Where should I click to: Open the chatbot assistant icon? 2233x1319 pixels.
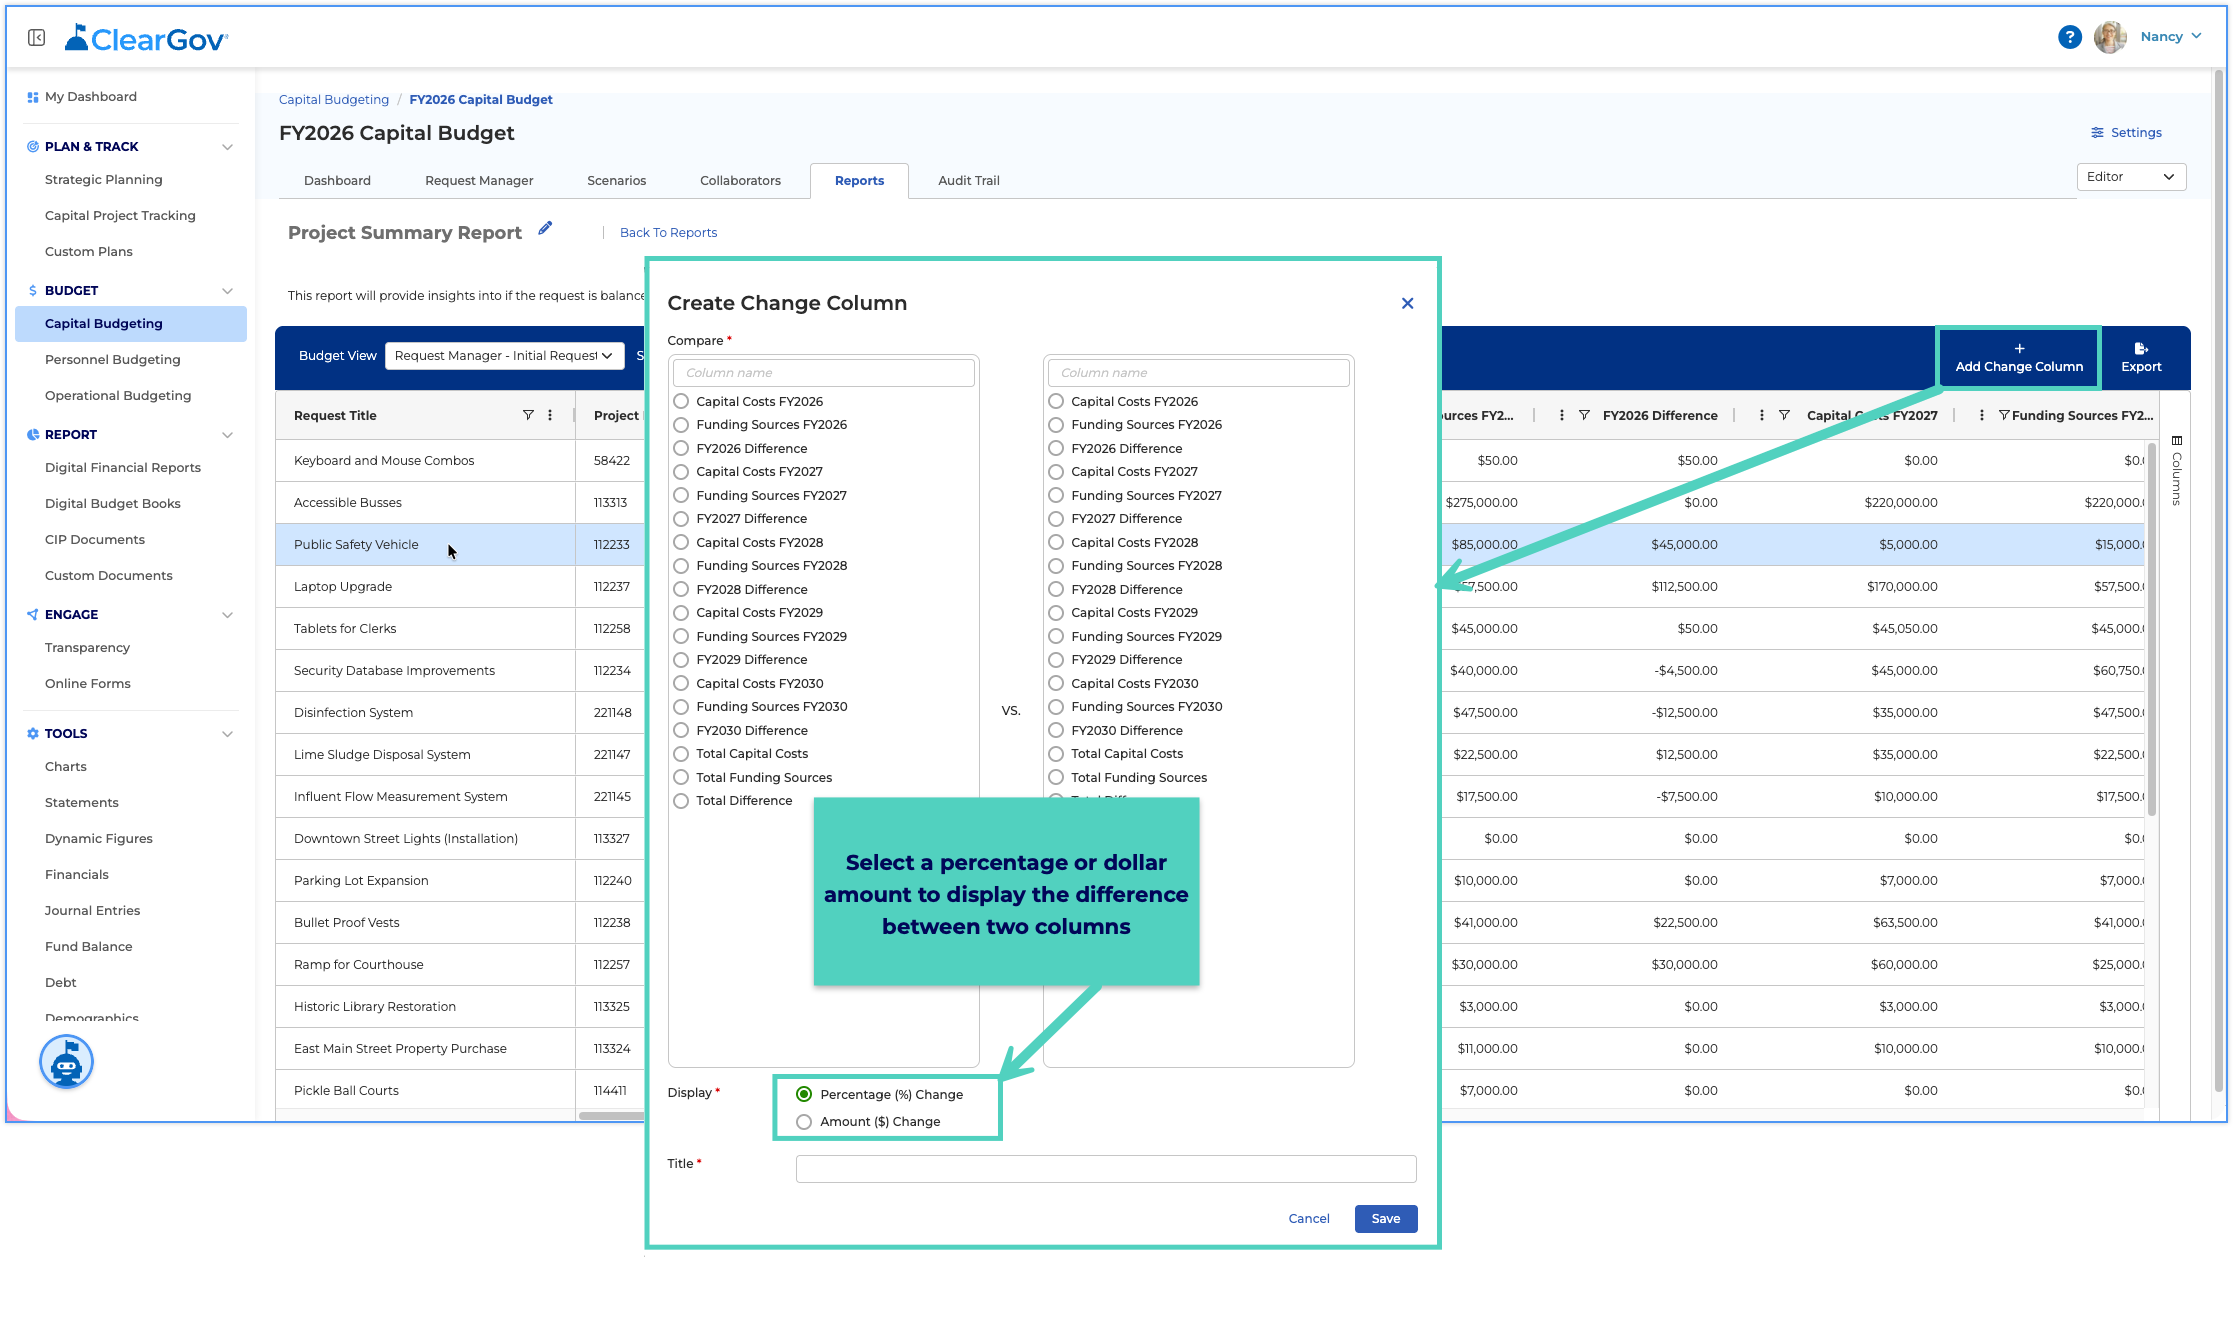(66, 1061)
